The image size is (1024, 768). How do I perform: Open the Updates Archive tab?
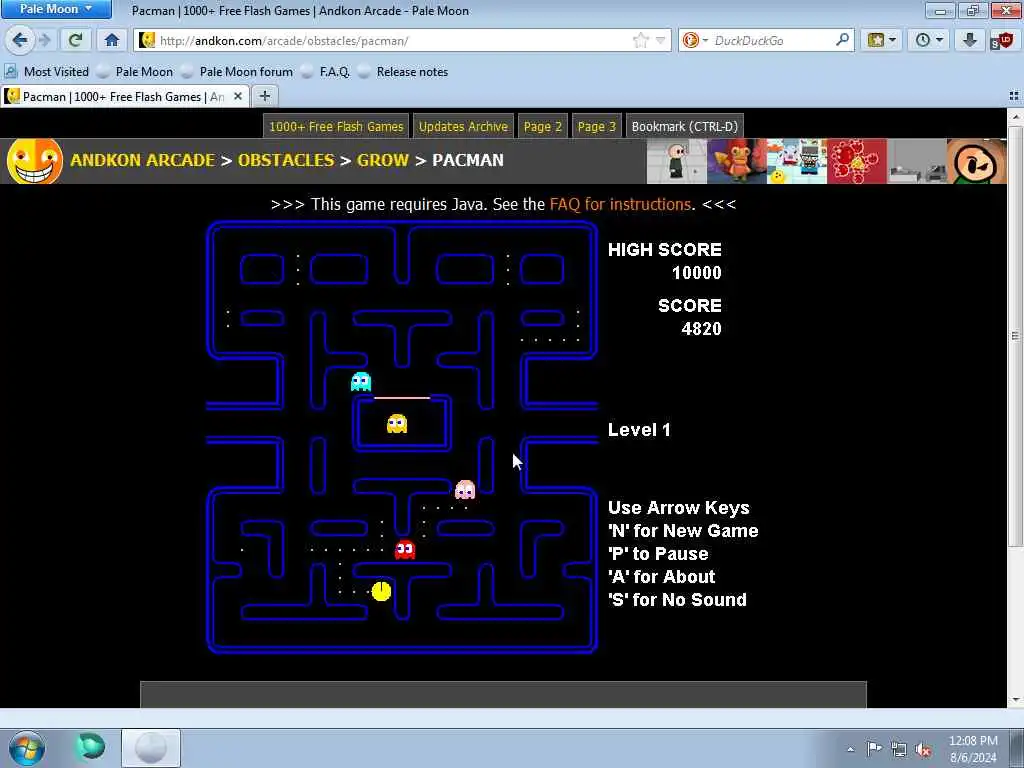(x=463, y=127)
